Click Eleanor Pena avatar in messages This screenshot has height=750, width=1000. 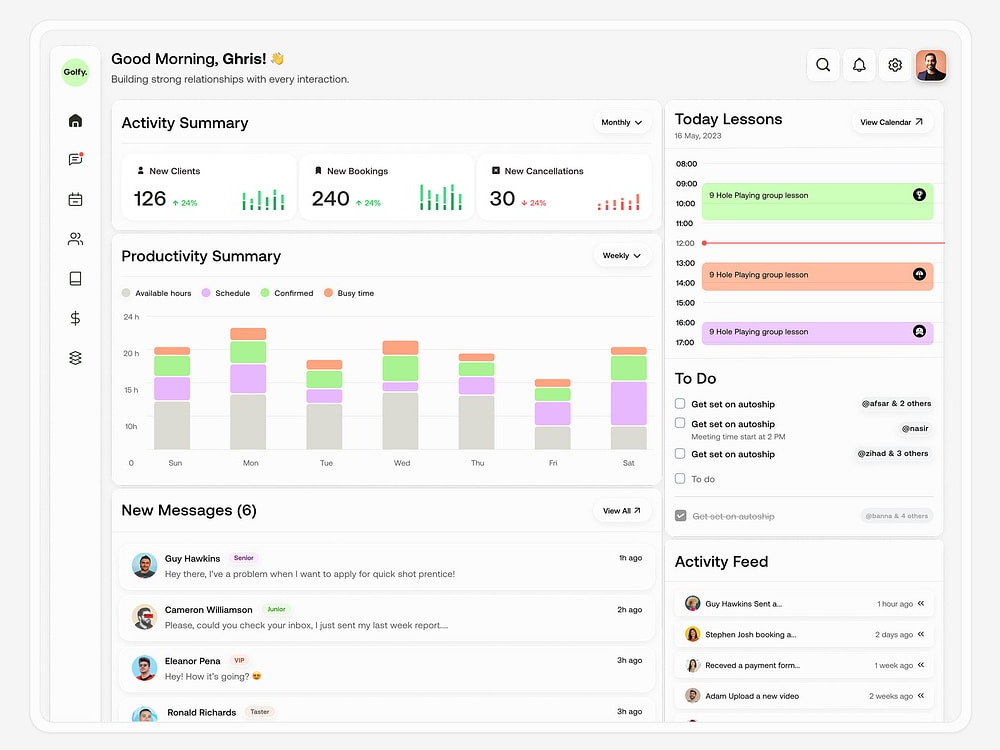[x=145, y=668]
